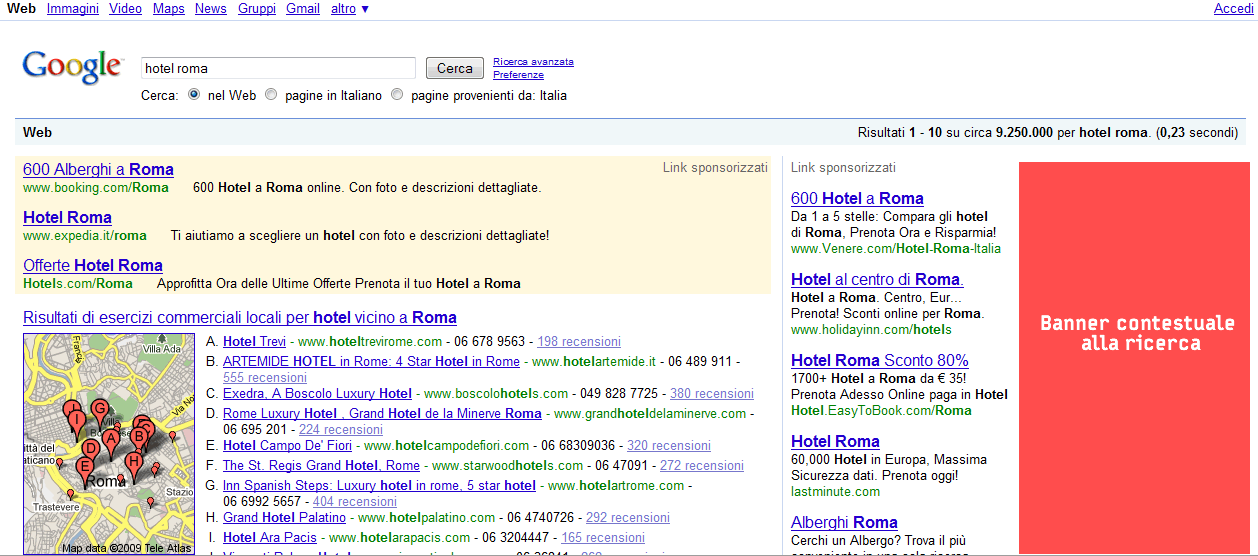Open Hotel Campo De' Fiori result

tap(288, 446)
